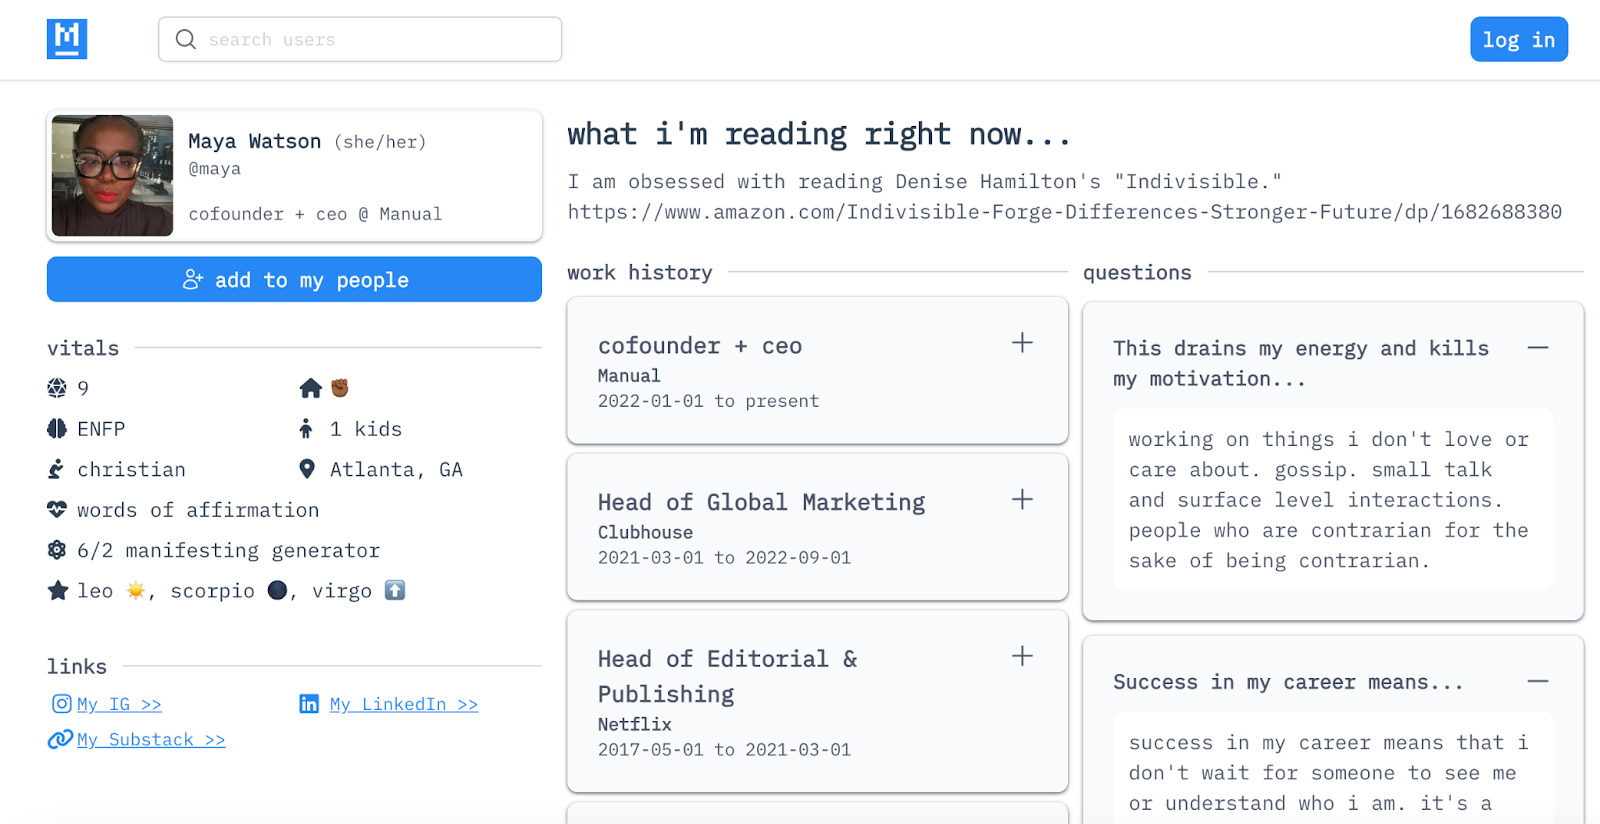Open the My LinkedIn link
Viewport: 1600px width, 824px height.
coord(404,704)
